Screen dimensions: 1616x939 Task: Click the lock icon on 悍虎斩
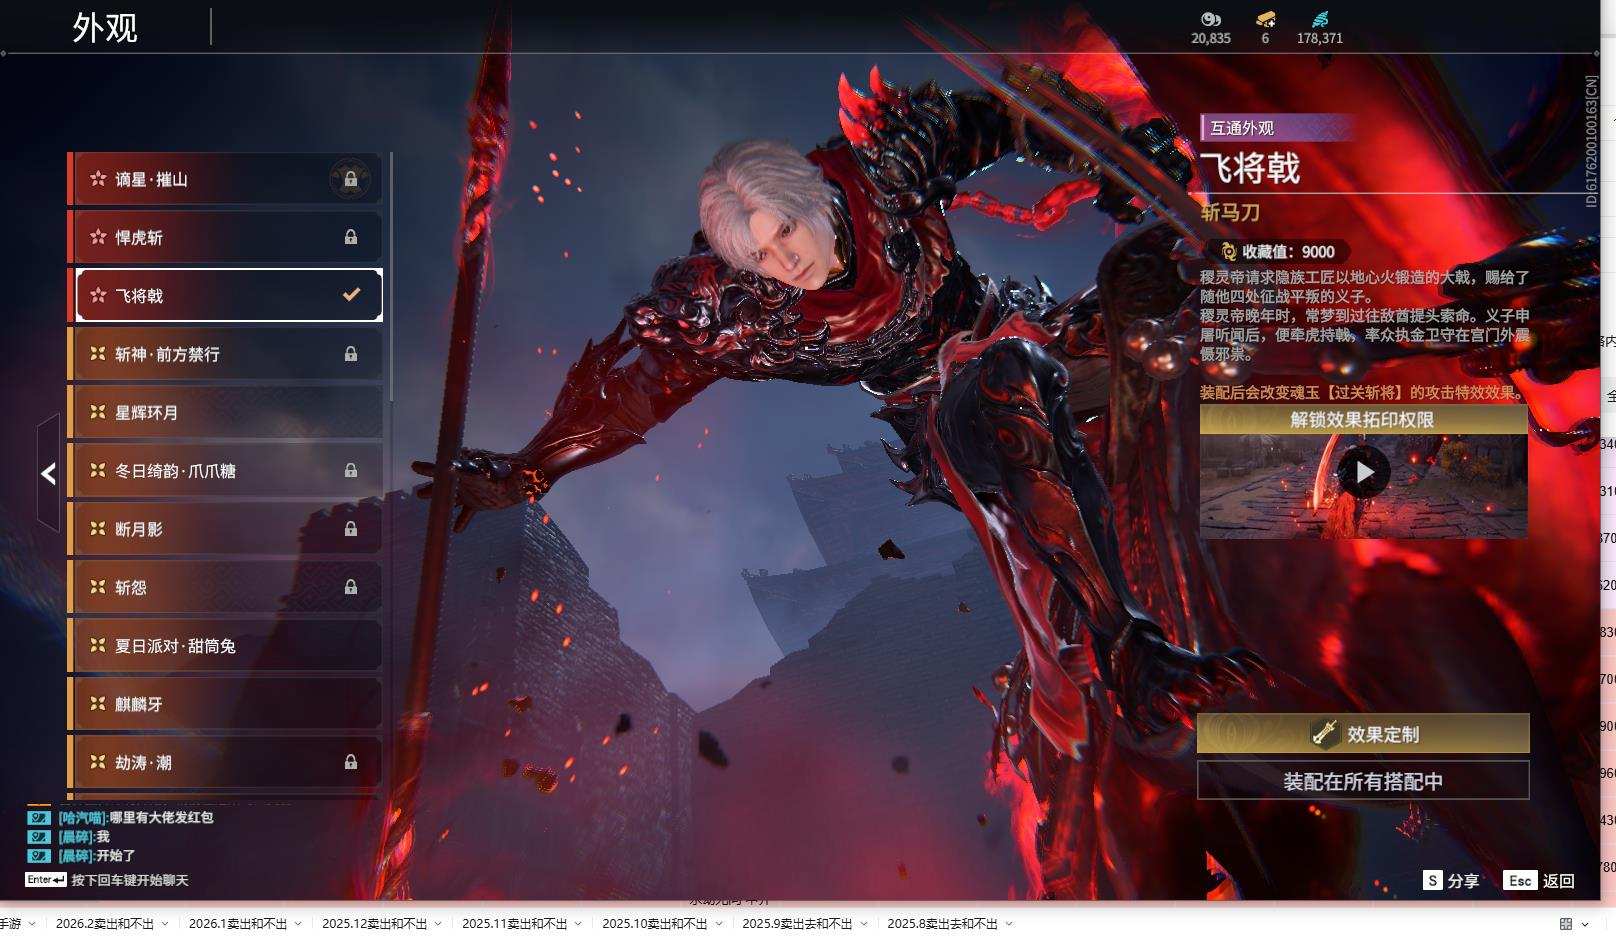[351, 237]
